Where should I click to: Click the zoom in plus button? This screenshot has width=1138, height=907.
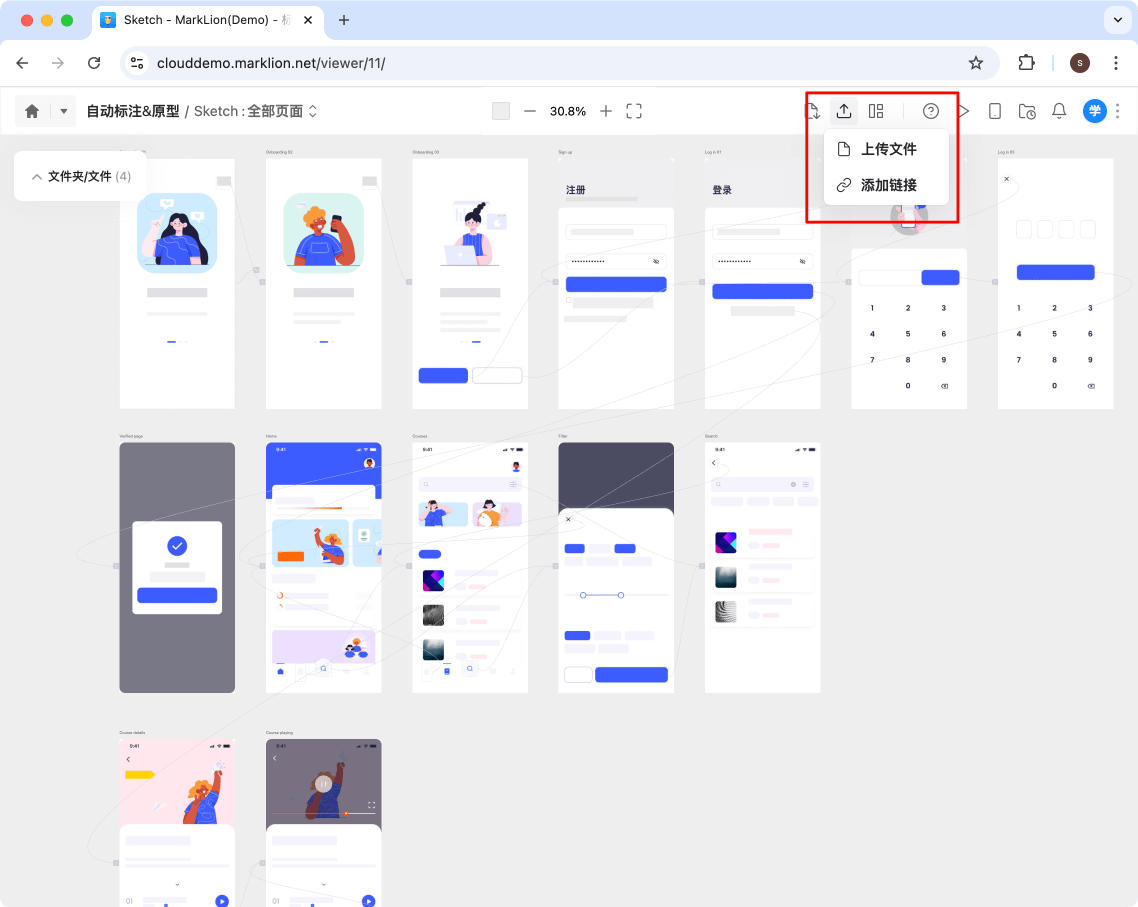pos(605,111)
